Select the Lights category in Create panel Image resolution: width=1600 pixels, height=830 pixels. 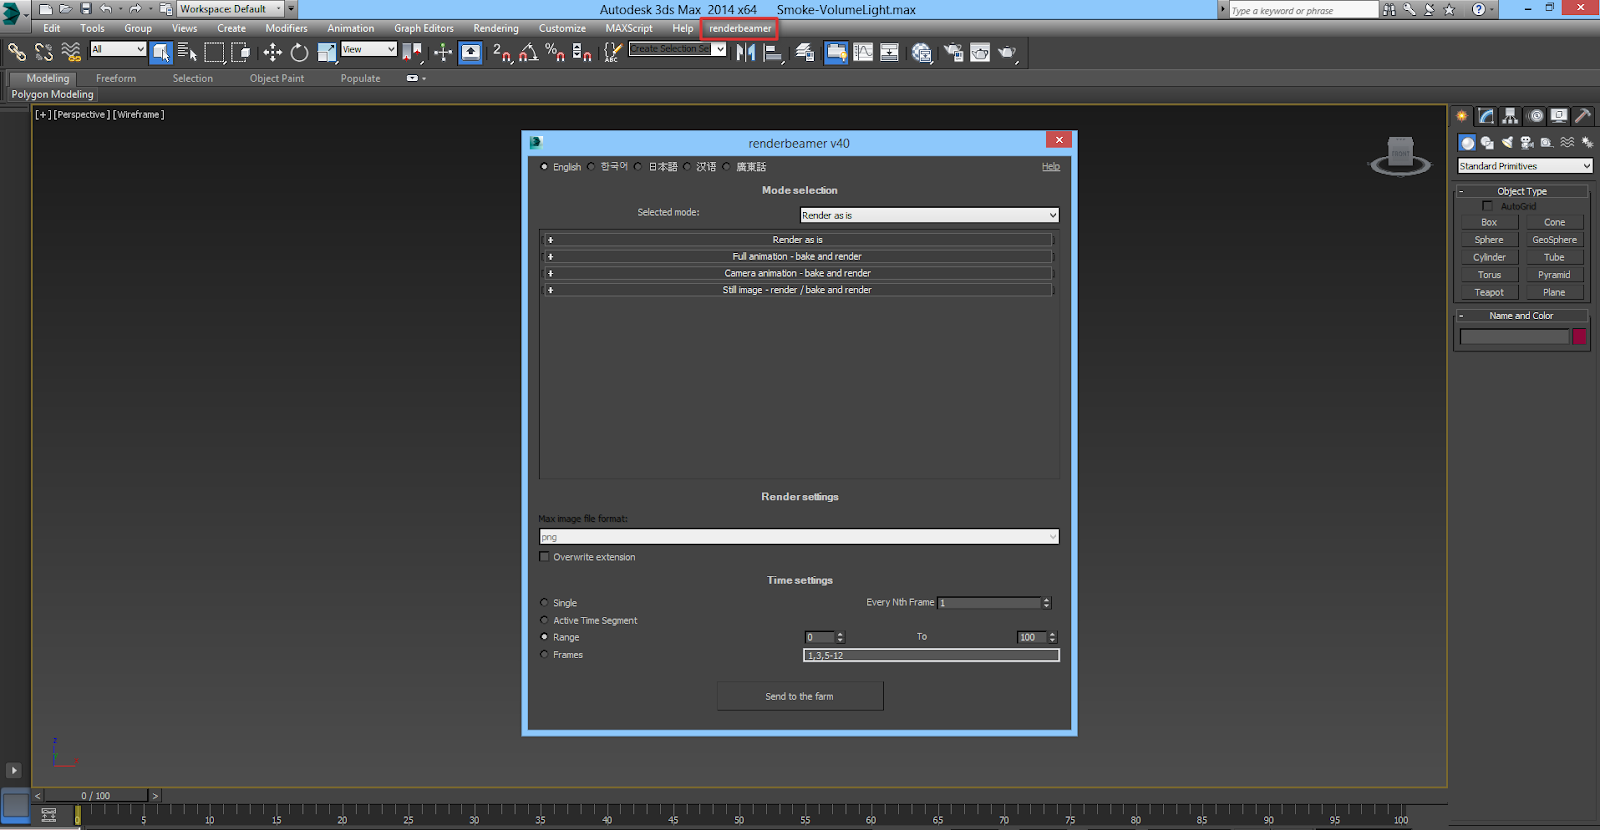point(1507,143)
